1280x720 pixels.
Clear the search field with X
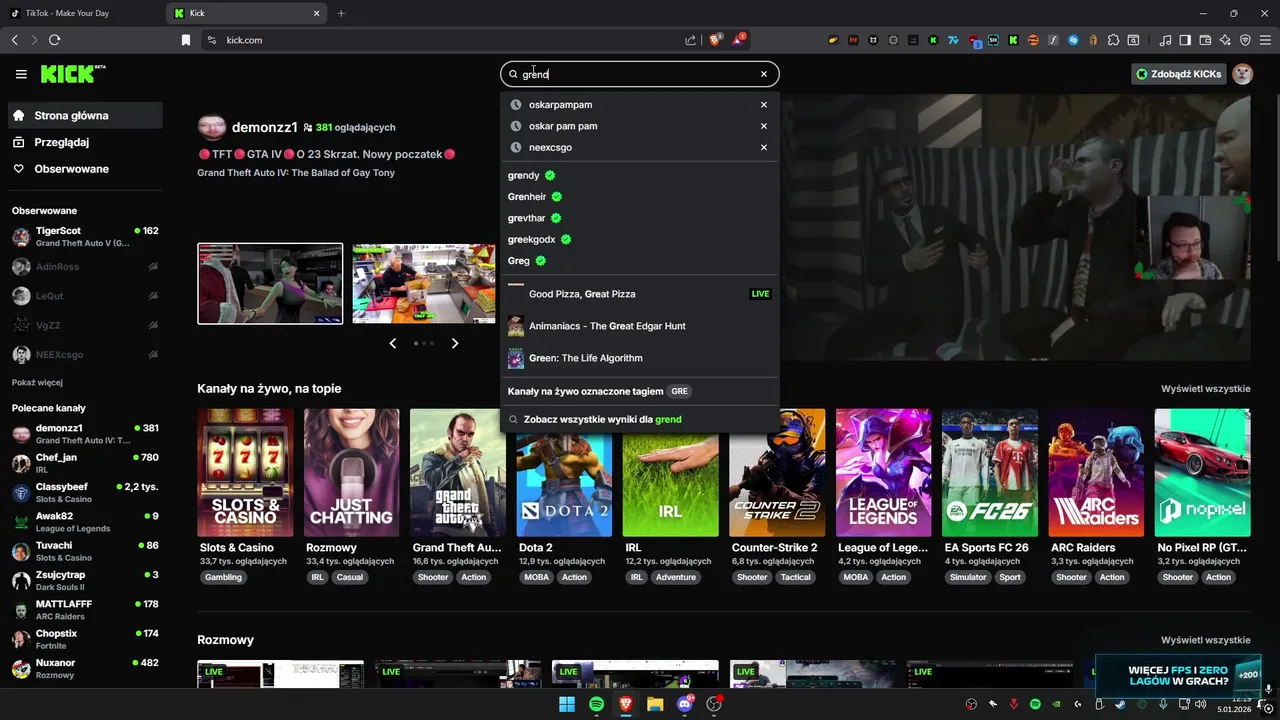pyautogui.click(x=764, y=74)
